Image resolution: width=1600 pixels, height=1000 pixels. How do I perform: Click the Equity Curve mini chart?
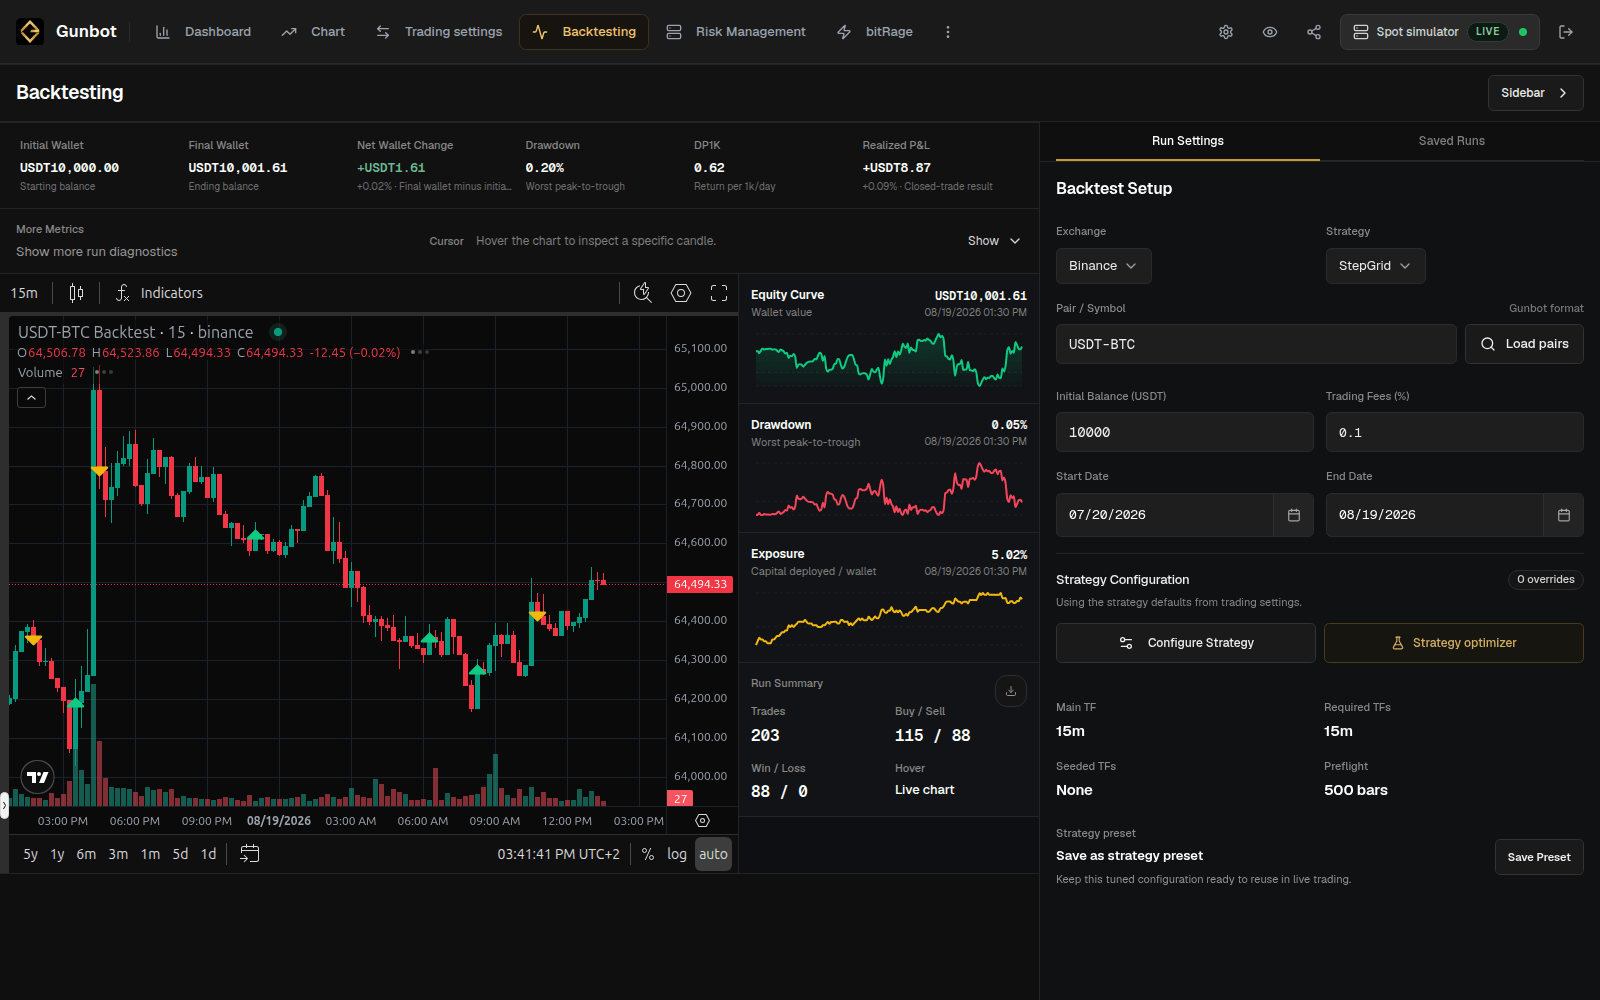tap(889, 360)
